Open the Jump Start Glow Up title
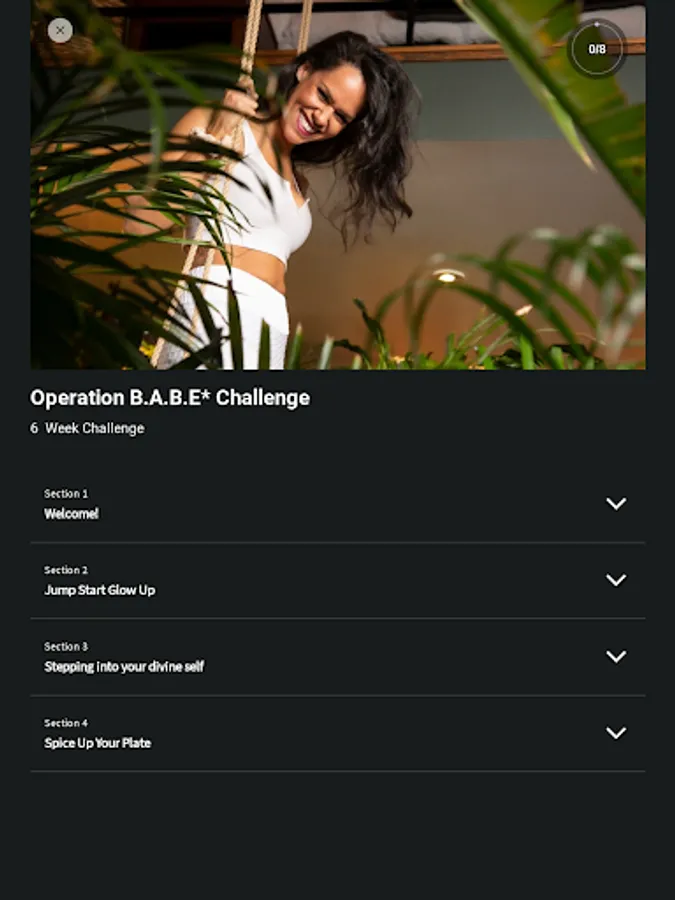Image resolution: width=675 pixels, height=900 pixels. 99,590
